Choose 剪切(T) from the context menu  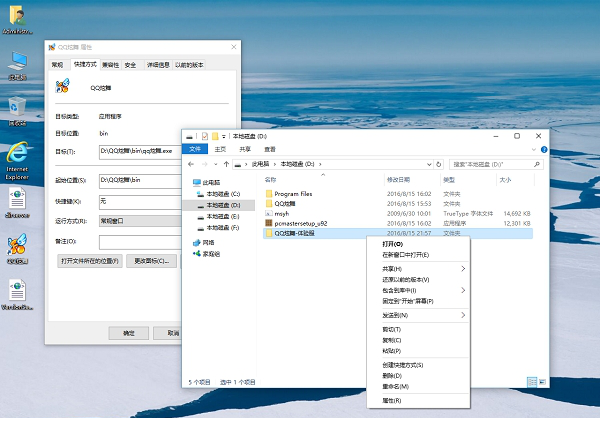(x=418, y=329)
